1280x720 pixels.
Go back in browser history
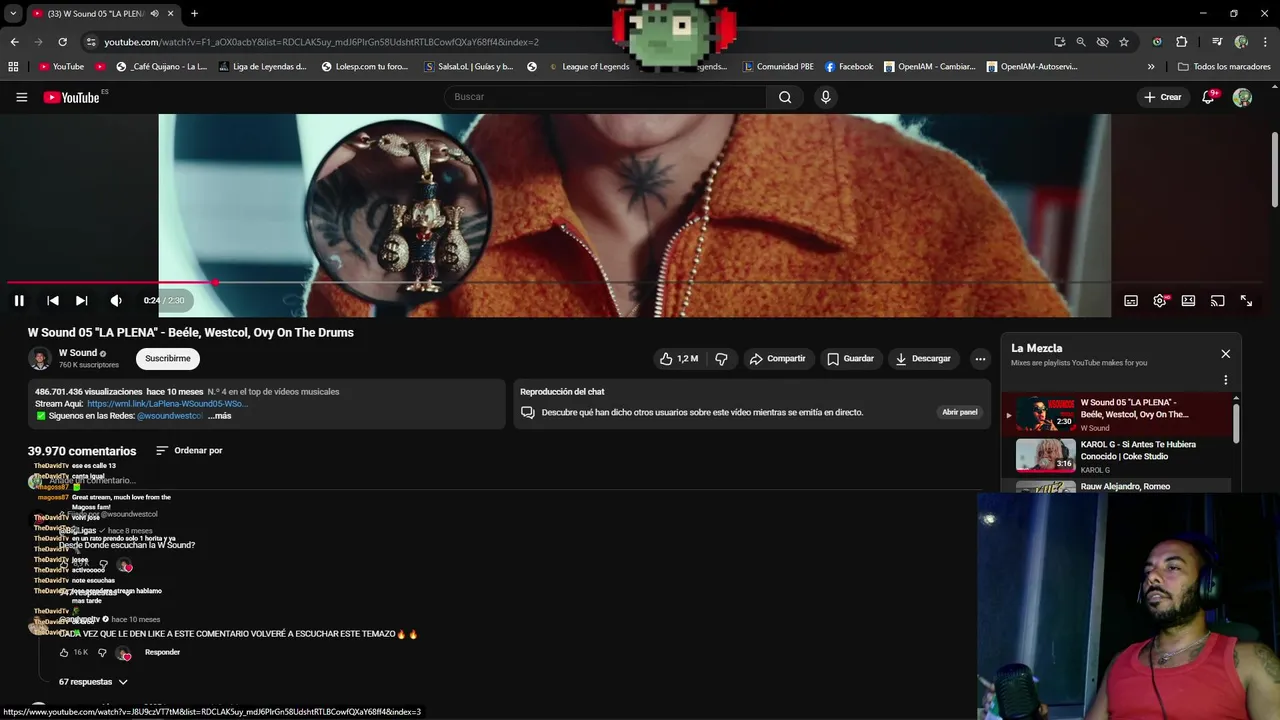pyautogui.click(x=14, y=42)
